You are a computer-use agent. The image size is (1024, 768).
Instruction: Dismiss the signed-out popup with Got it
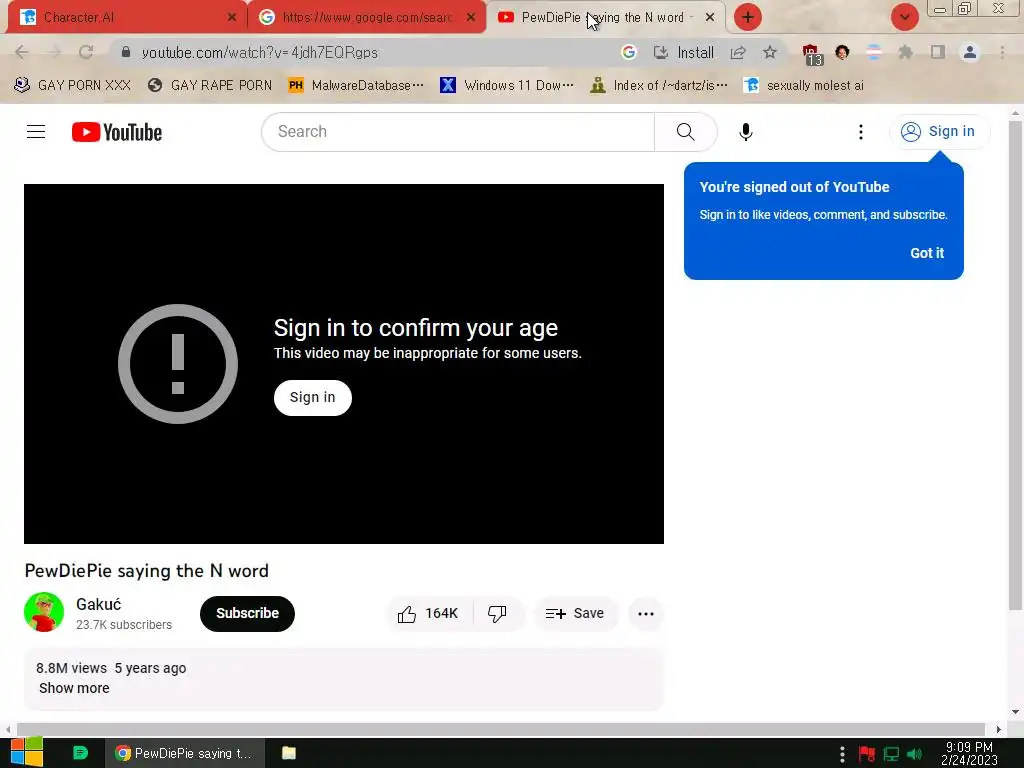[927, 253]
